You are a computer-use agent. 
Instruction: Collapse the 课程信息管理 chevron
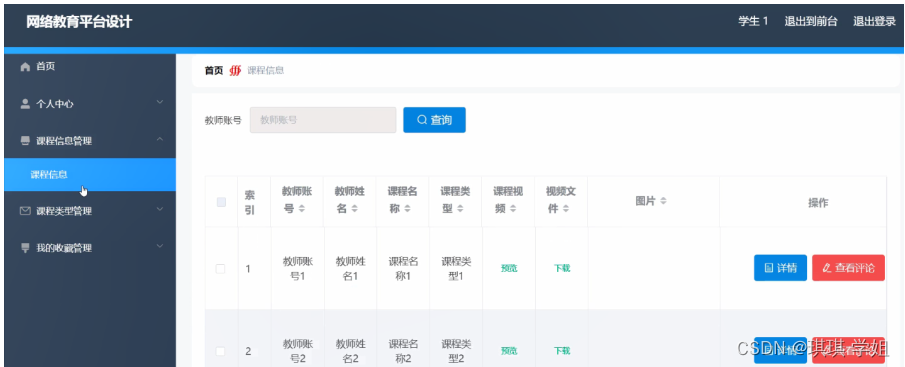point(160,140)
